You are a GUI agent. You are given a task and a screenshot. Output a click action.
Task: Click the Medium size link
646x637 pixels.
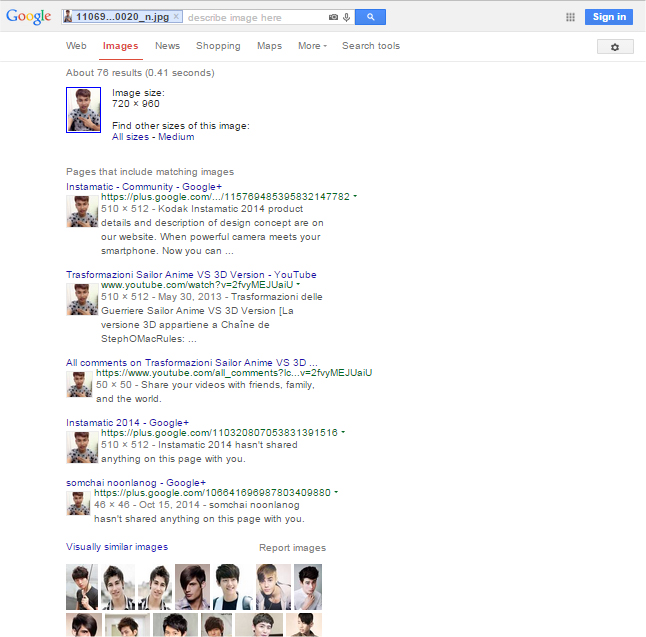click(x=176, y=137)
